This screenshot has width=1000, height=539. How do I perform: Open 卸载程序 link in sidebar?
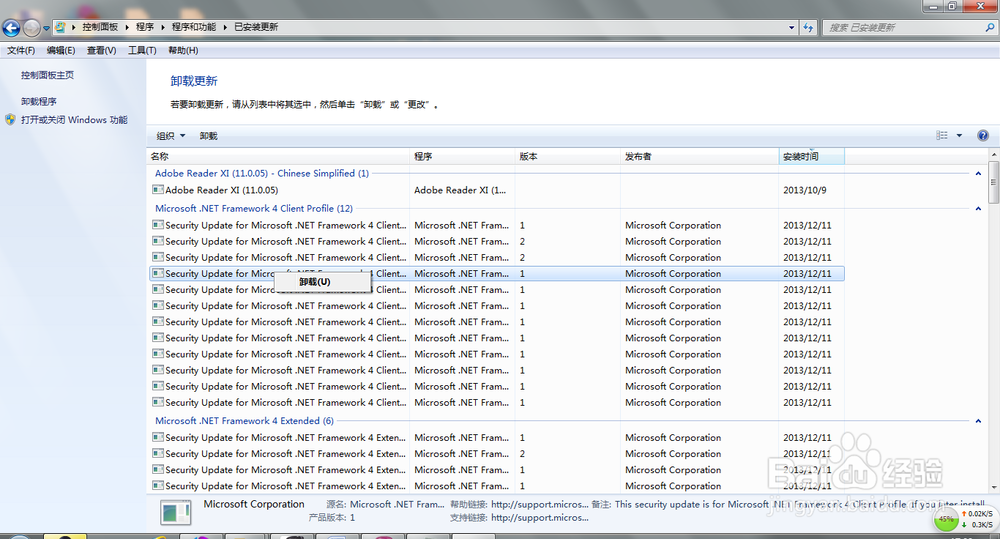coord(38,101)
